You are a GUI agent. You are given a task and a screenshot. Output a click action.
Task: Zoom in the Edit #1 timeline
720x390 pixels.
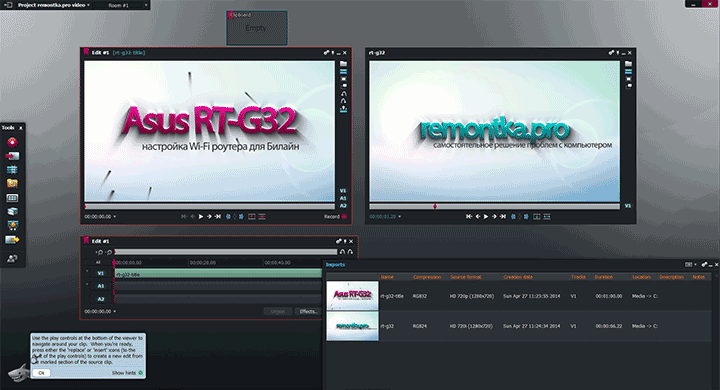100,252
